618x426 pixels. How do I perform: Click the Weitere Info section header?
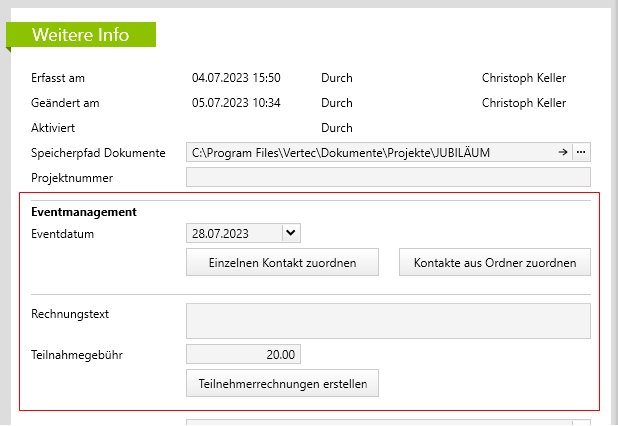click(81, 35)
